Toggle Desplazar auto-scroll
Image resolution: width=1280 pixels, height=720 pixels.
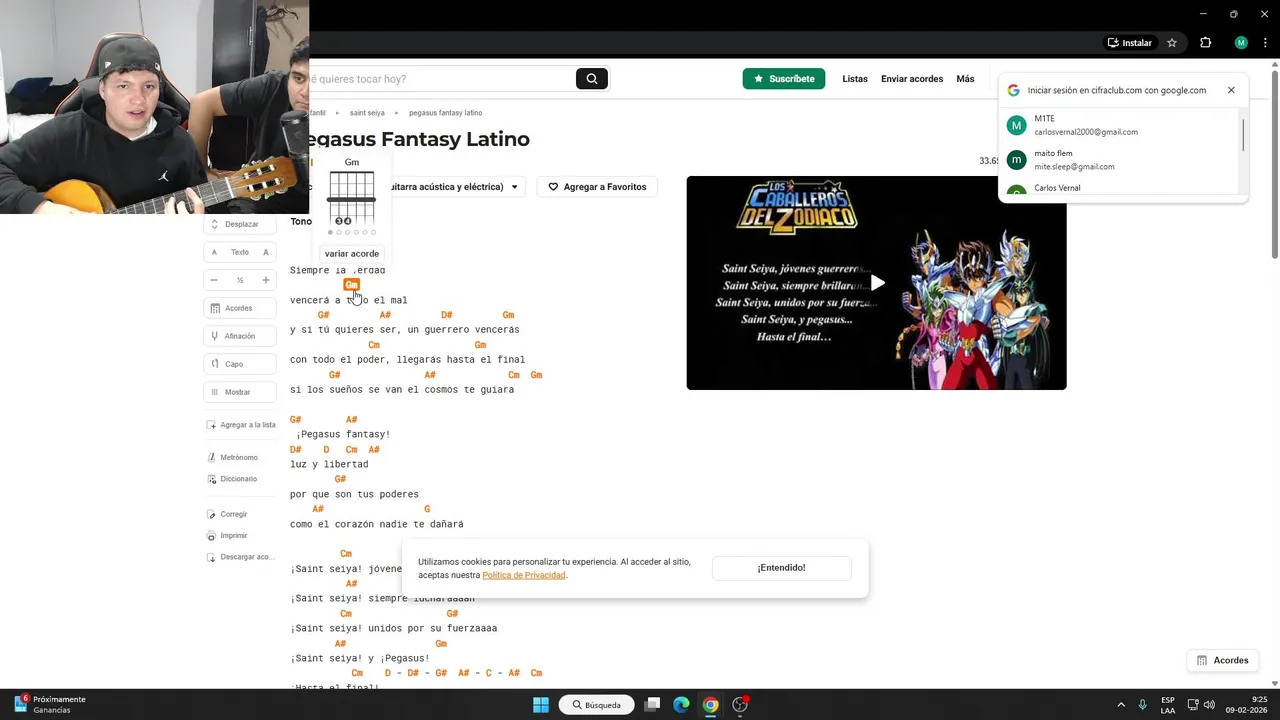[240, 224]
